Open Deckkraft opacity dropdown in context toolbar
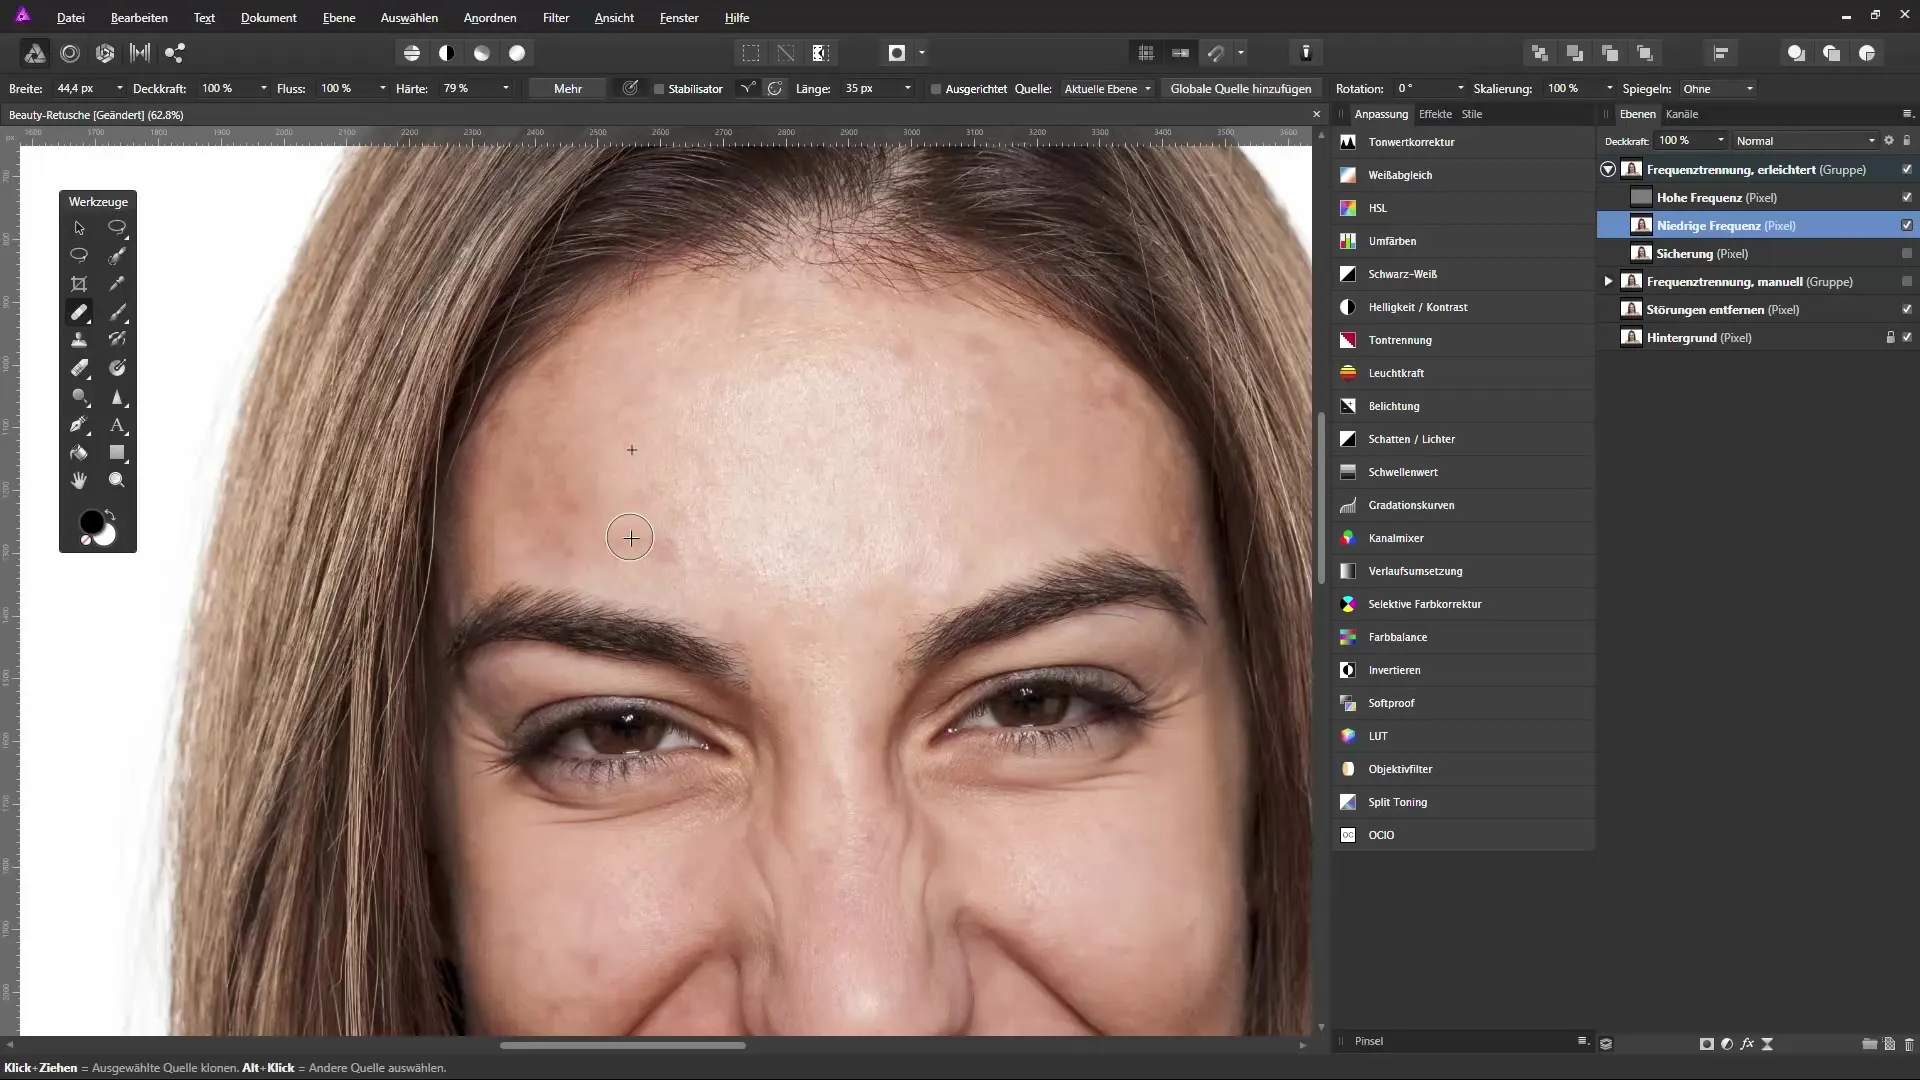 coord(264,88)
